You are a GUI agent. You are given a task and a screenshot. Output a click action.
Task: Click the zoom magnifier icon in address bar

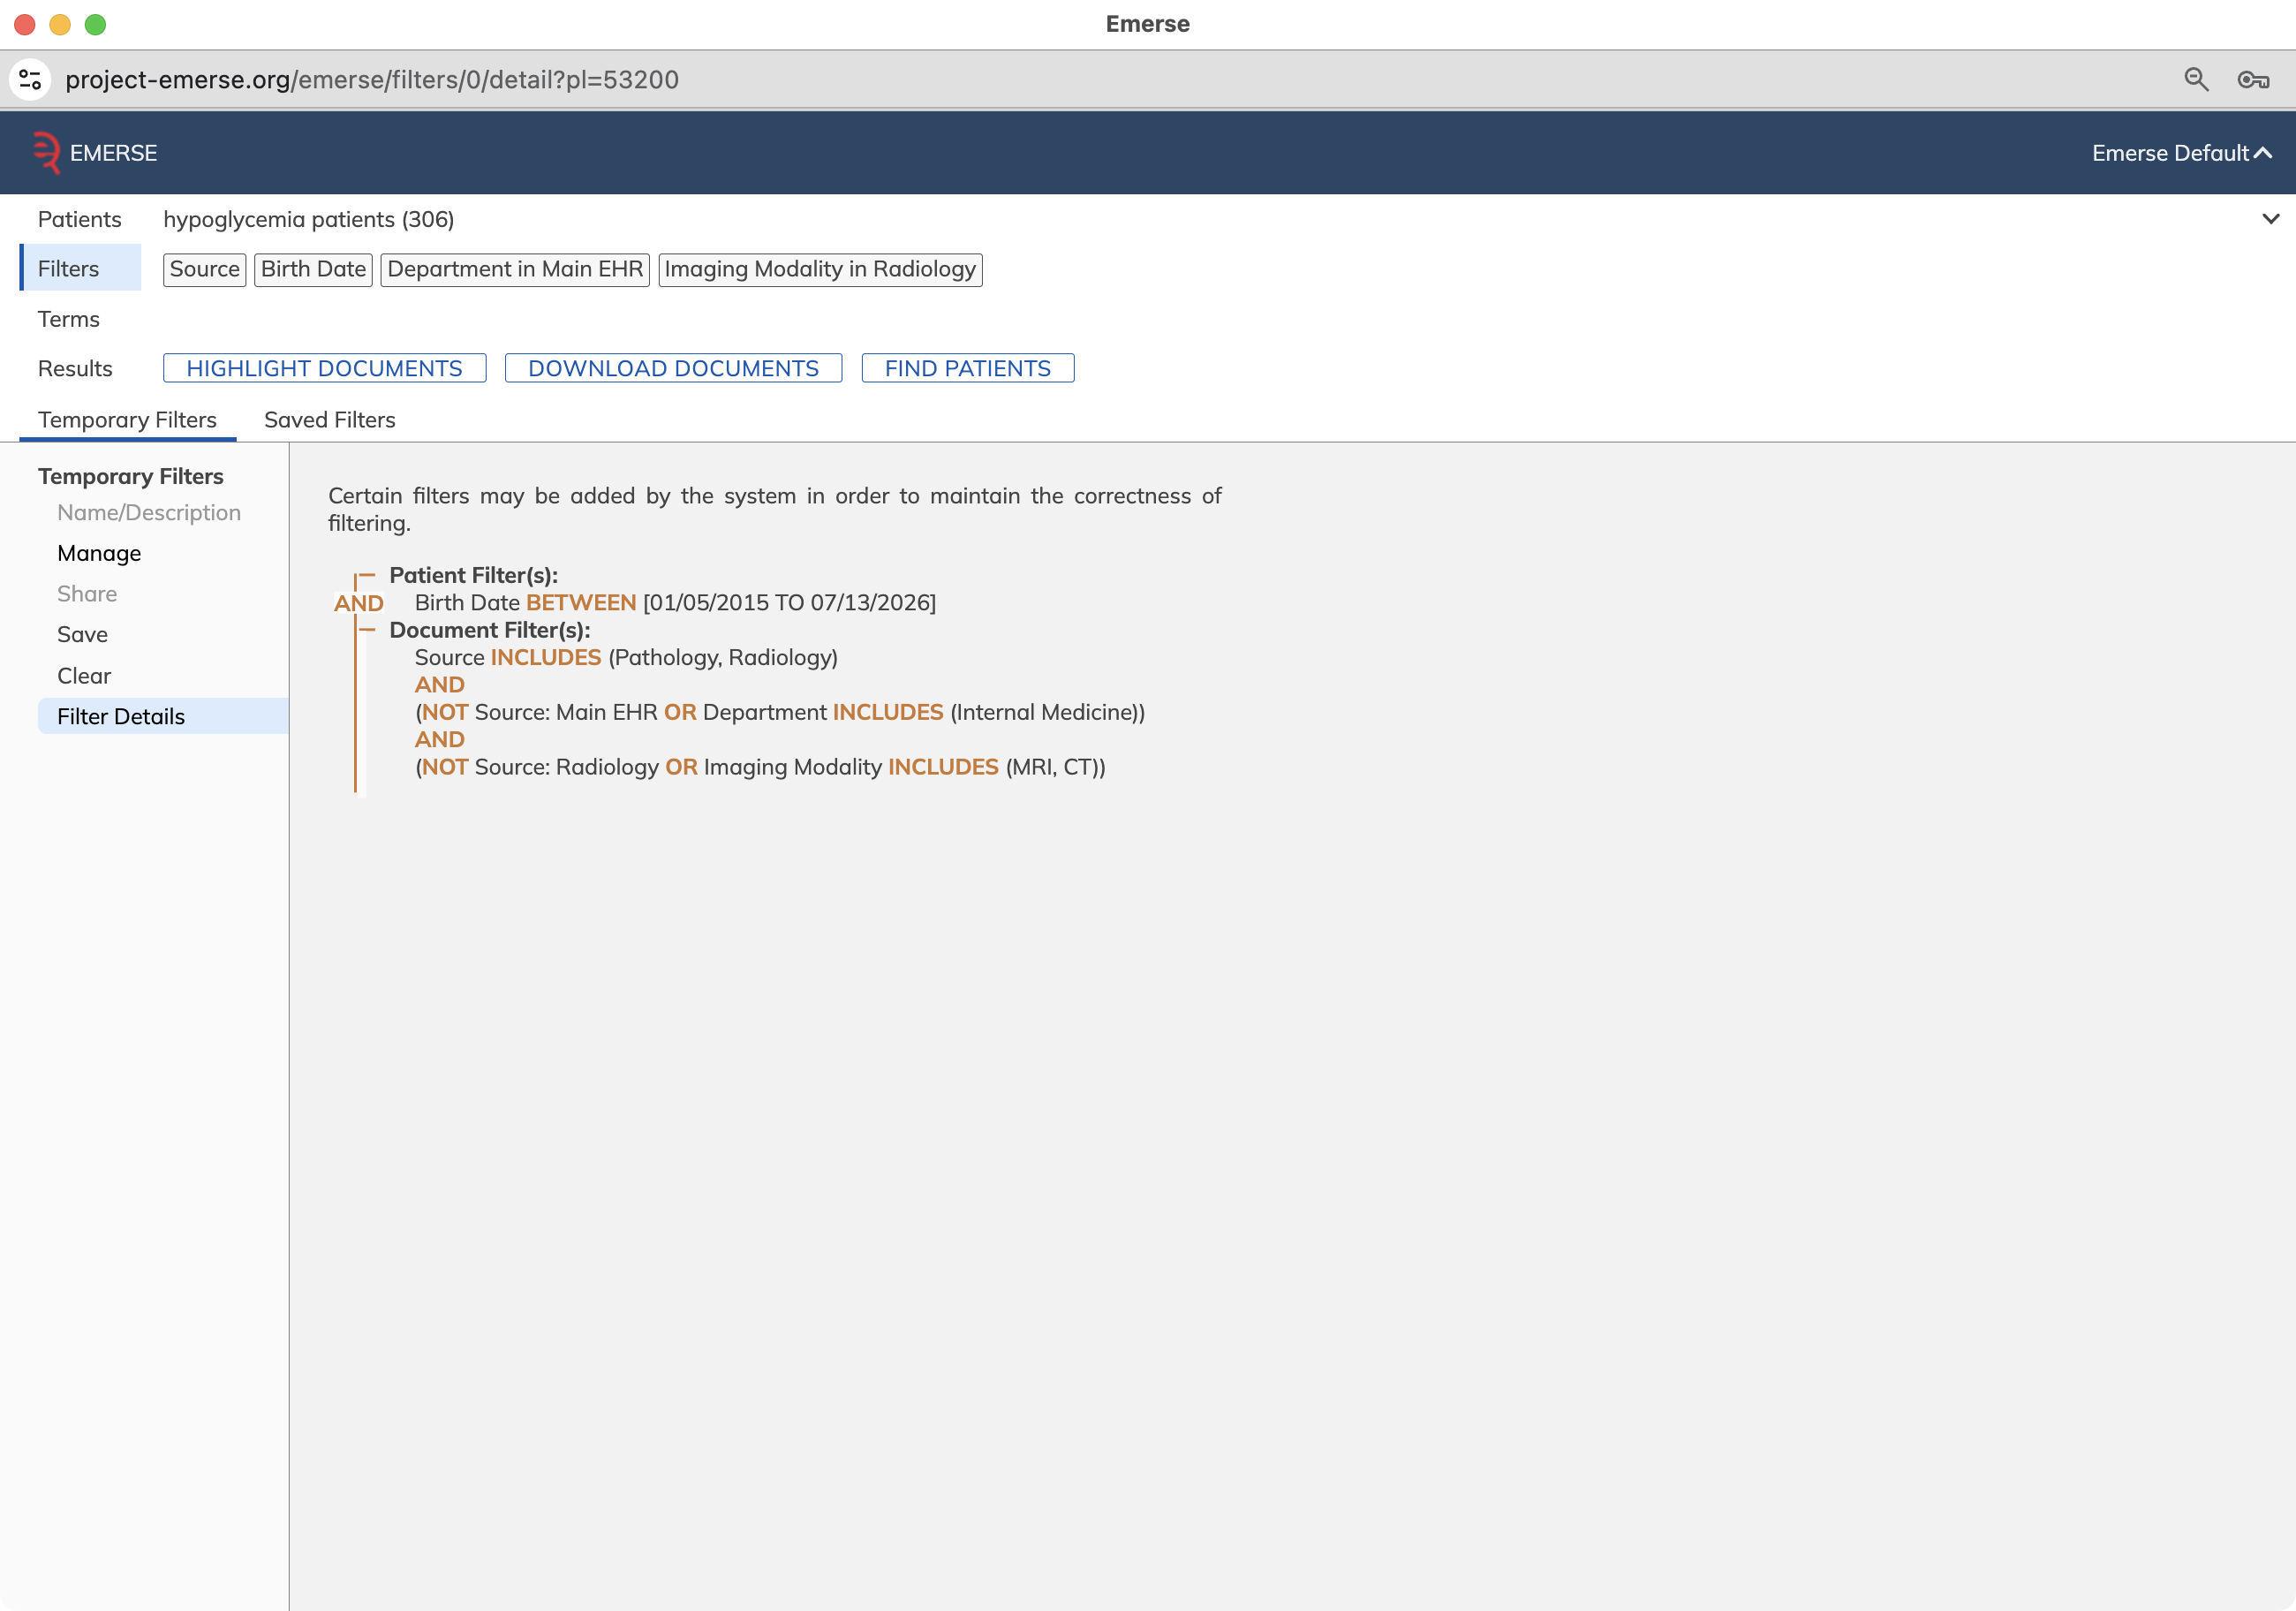(2196, 79)
